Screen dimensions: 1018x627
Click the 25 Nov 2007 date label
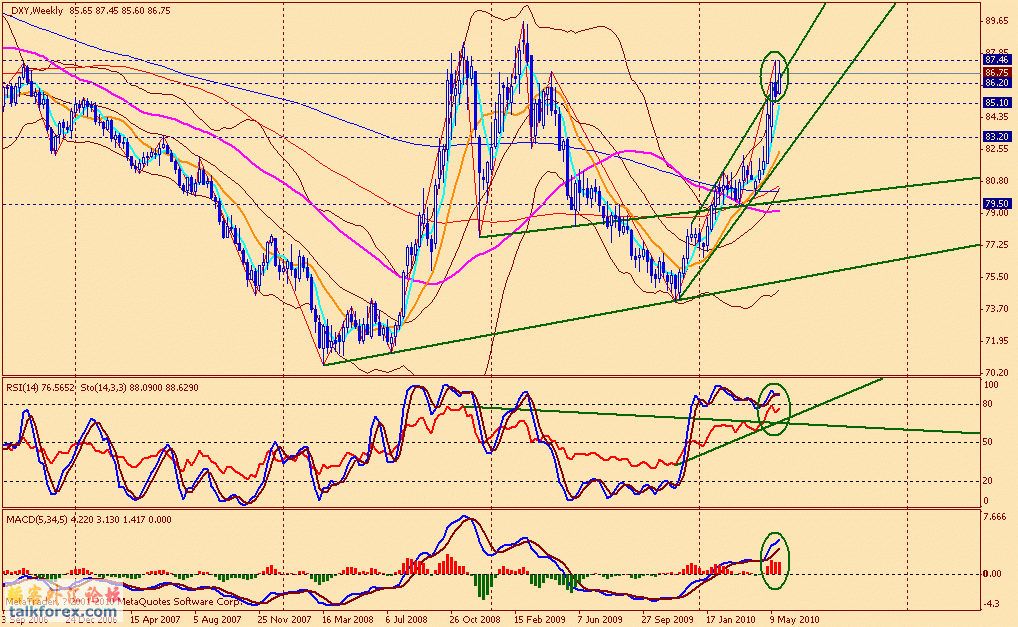(x=284, y=619)
